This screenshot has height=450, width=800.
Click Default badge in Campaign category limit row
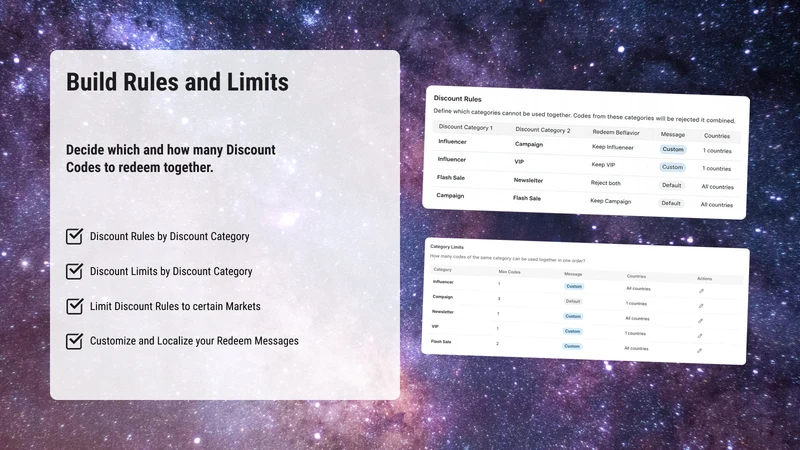(x=573, y=301)
